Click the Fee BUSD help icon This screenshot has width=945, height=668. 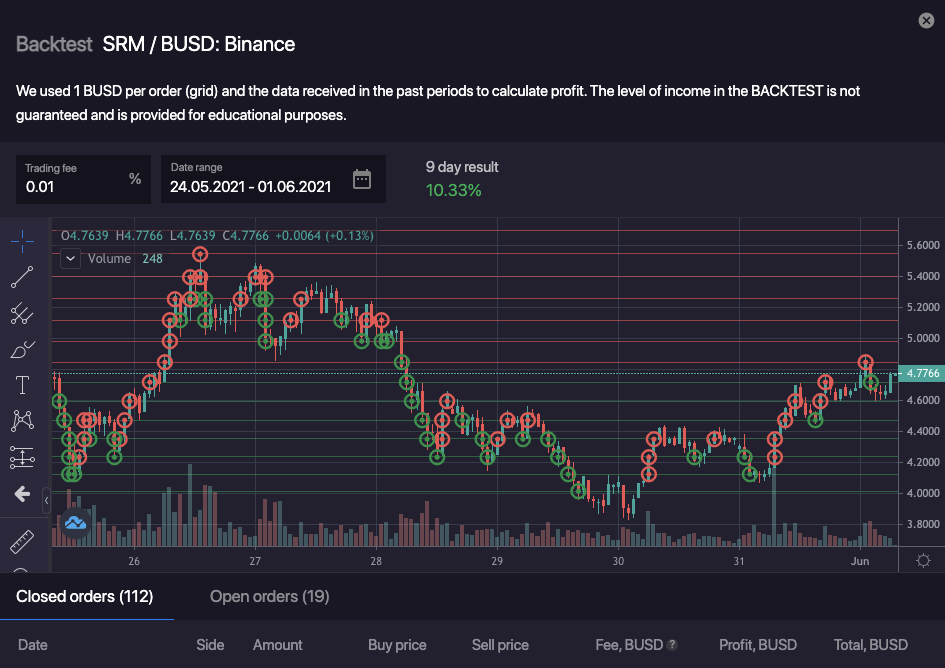pos(672,645)
